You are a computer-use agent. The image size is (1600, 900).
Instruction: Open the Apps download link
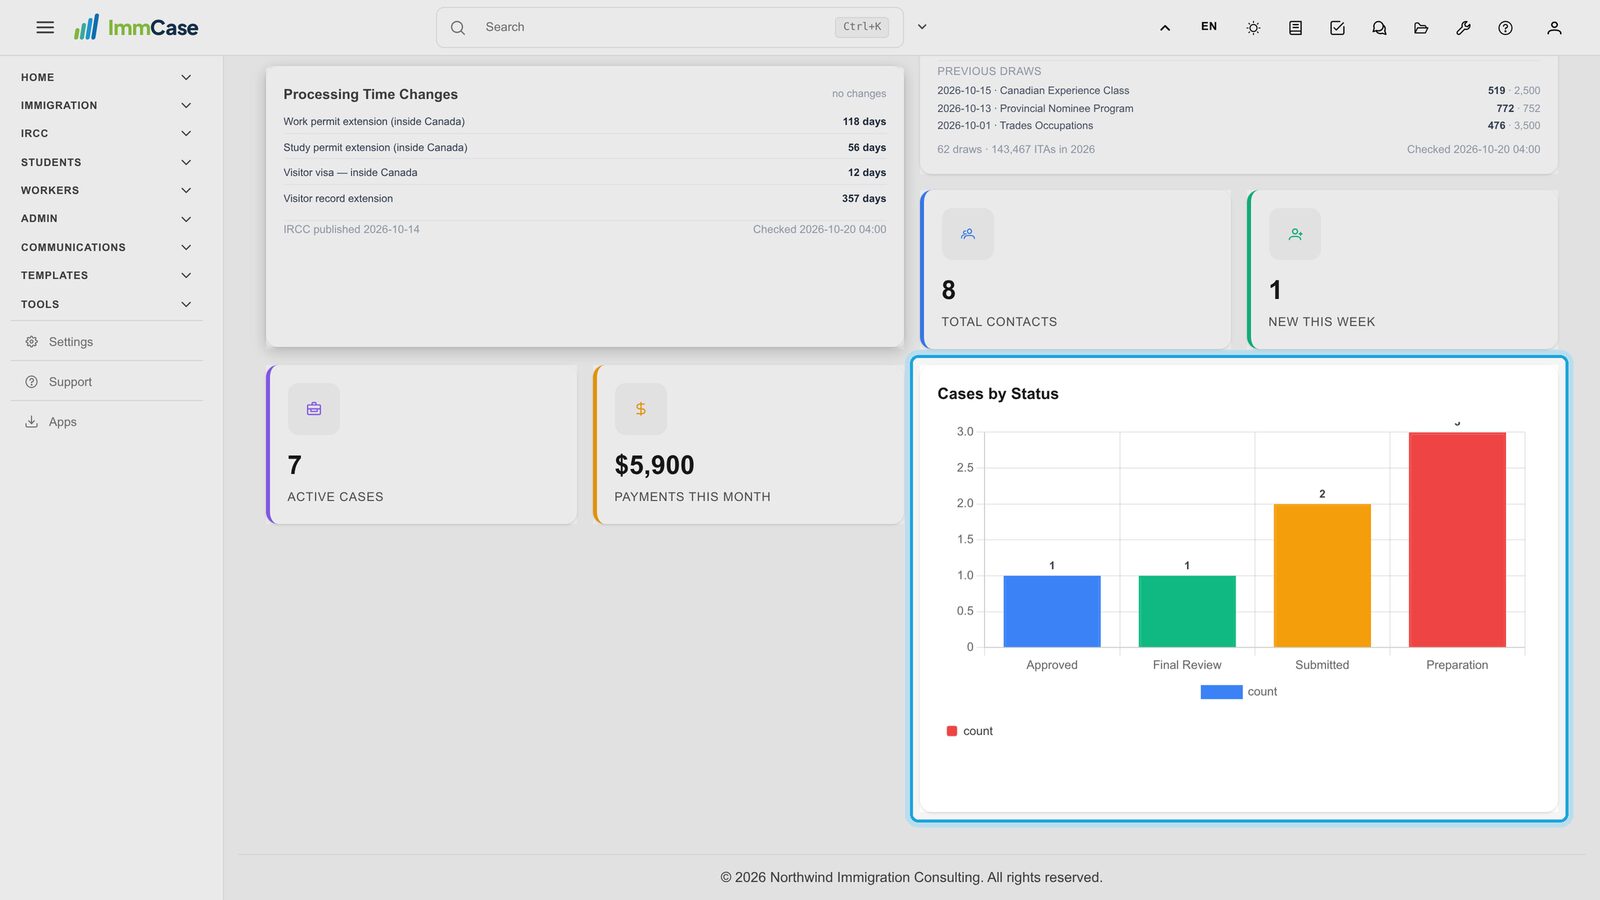coord(106,422)
